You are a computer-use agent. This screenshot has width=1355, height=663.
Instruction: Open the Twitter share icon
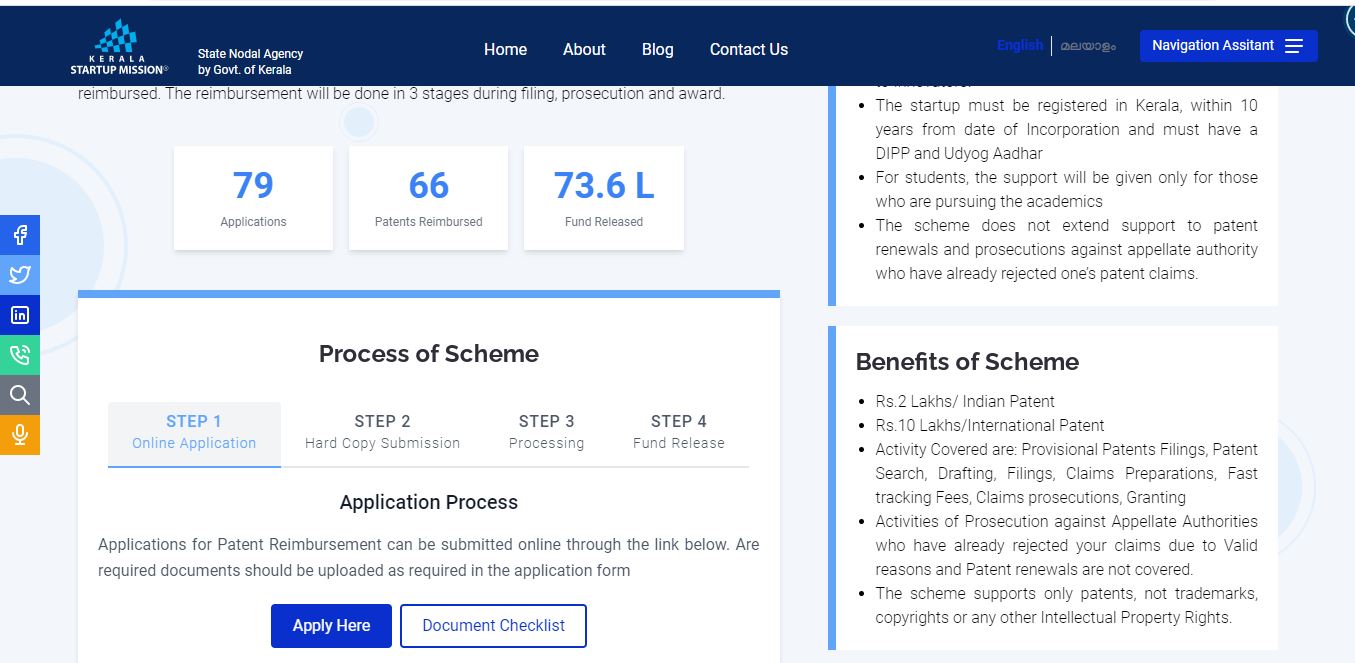(20, 275)
